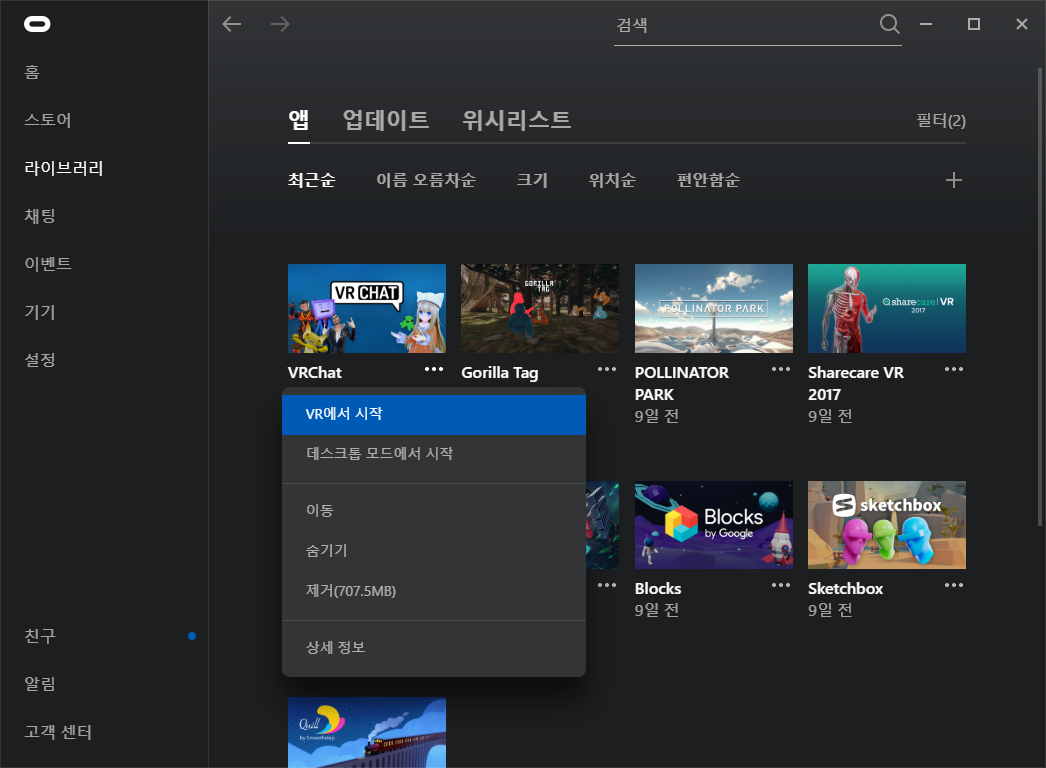Open '채팅' in sidebar

[x=40, y=216]
